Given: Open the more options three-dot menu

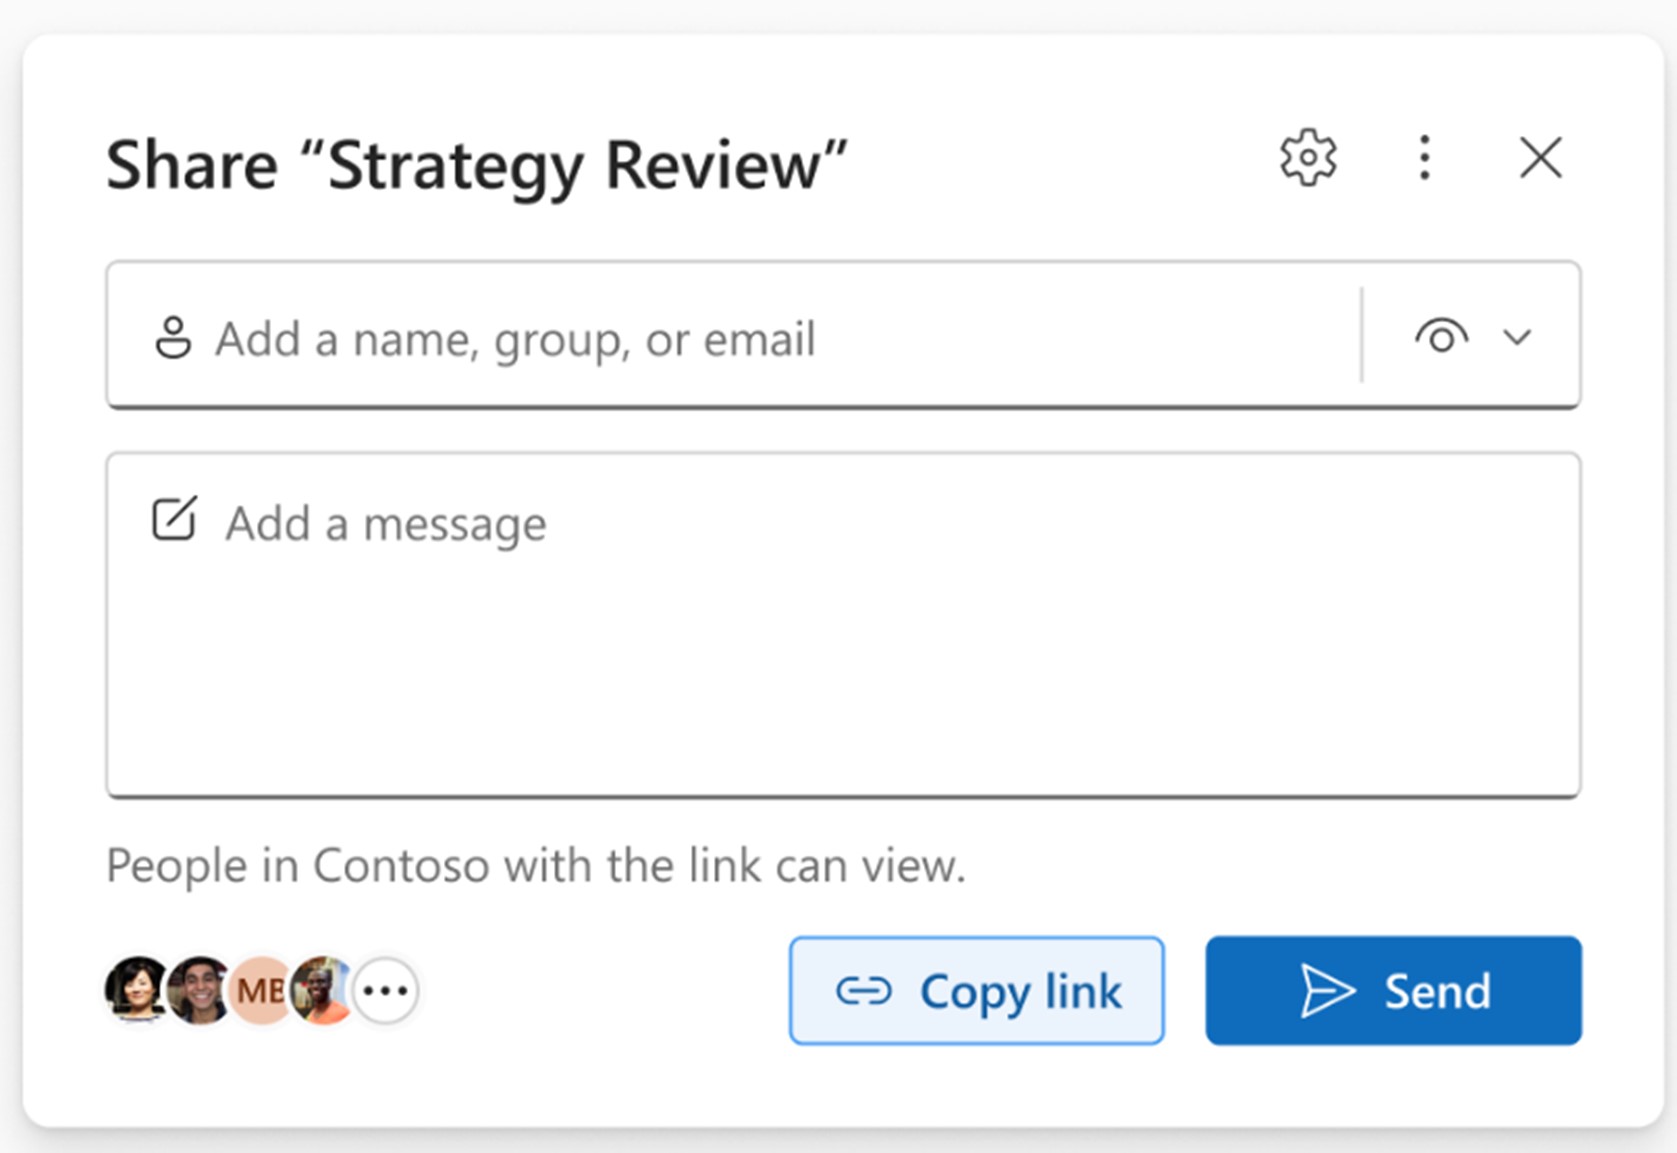Looking at the screenshot, I should [x=1424, y=158].
